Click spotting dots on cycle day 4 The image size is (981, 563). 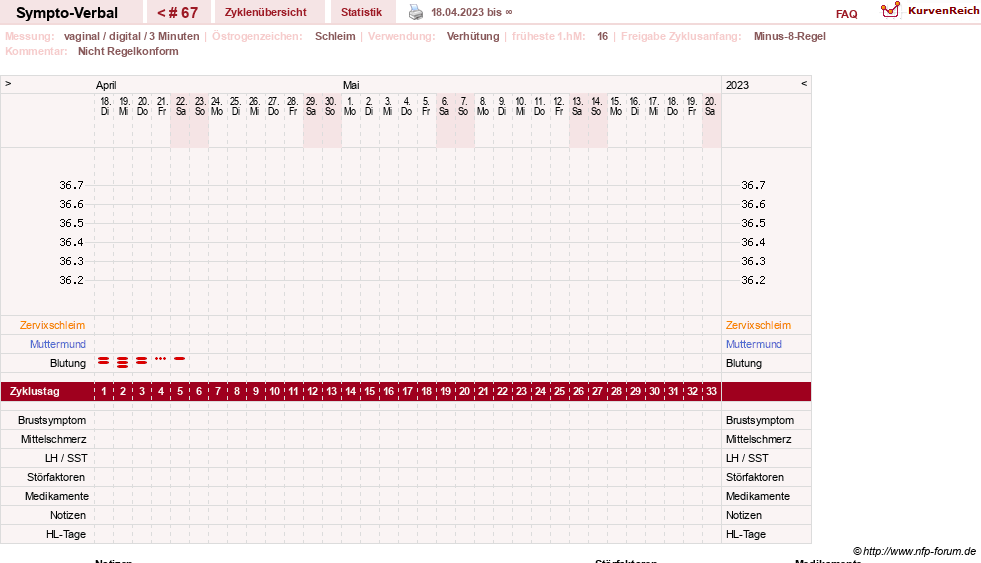161,358
